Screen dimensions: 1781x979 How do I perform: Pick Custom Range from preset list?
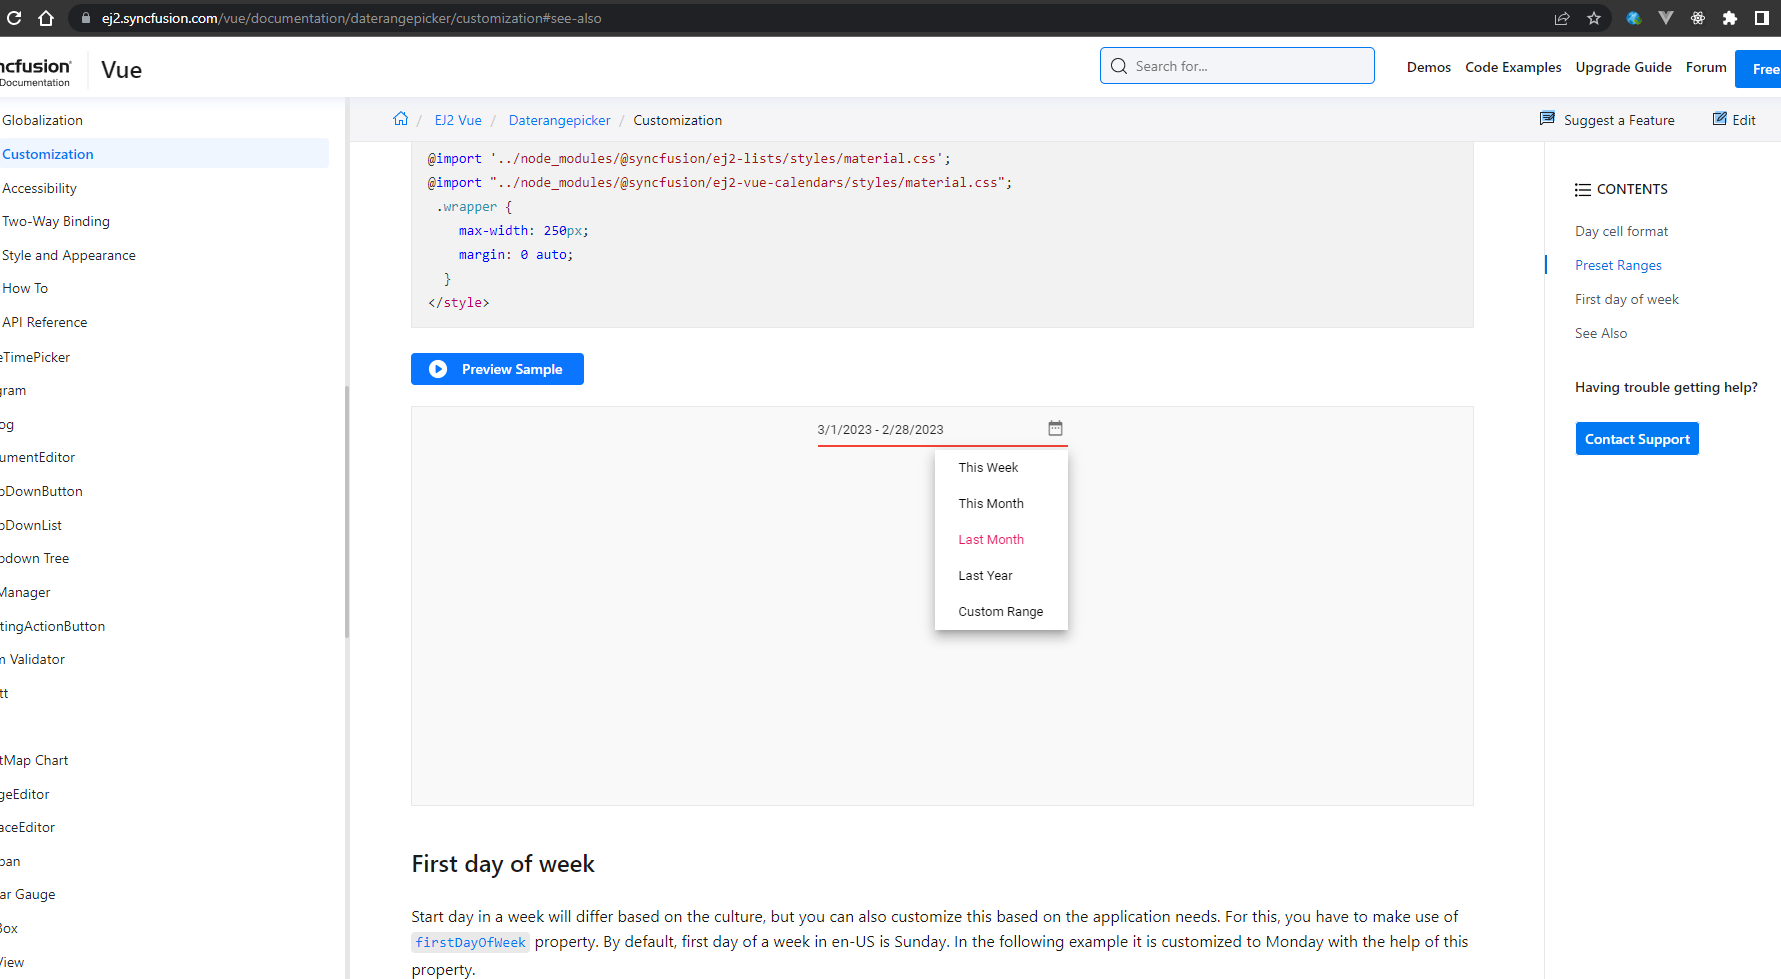(x=1000, y=611)
